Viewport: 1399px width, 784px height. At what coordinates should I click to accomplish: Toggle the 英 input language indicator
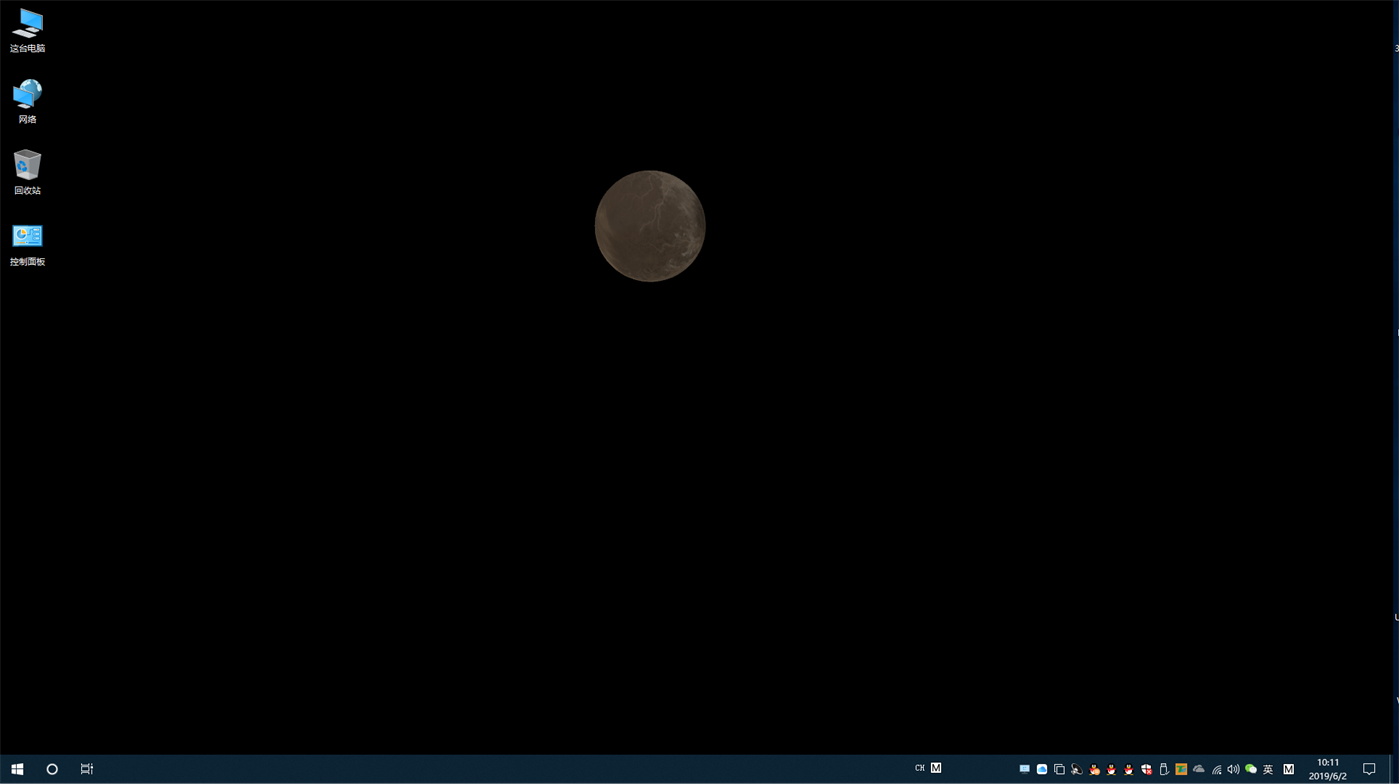coord(1266,769)
